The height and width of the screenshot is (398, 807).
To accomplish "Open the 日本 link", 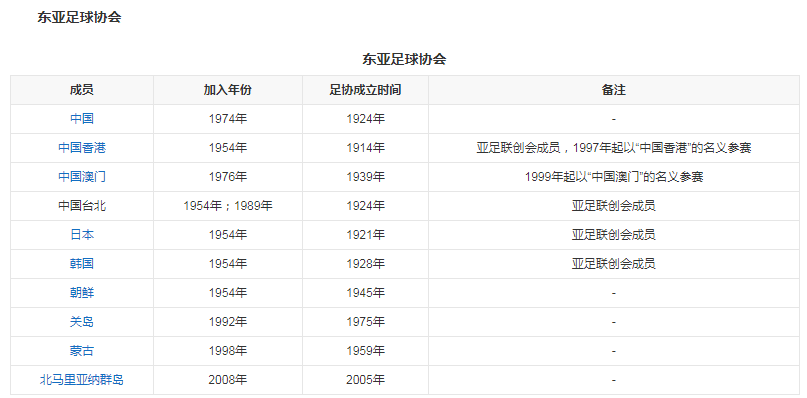I will click(82, 235).
